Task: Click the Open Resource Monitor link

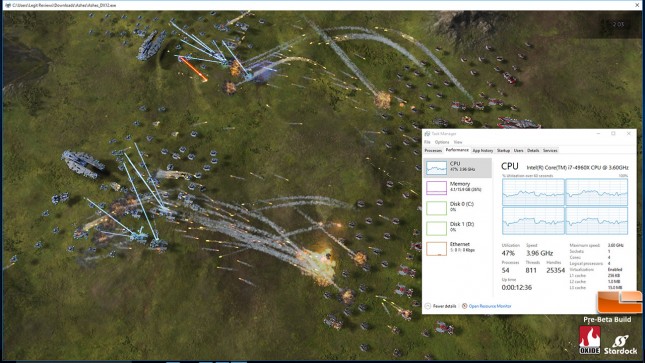Action: (490, 306)
